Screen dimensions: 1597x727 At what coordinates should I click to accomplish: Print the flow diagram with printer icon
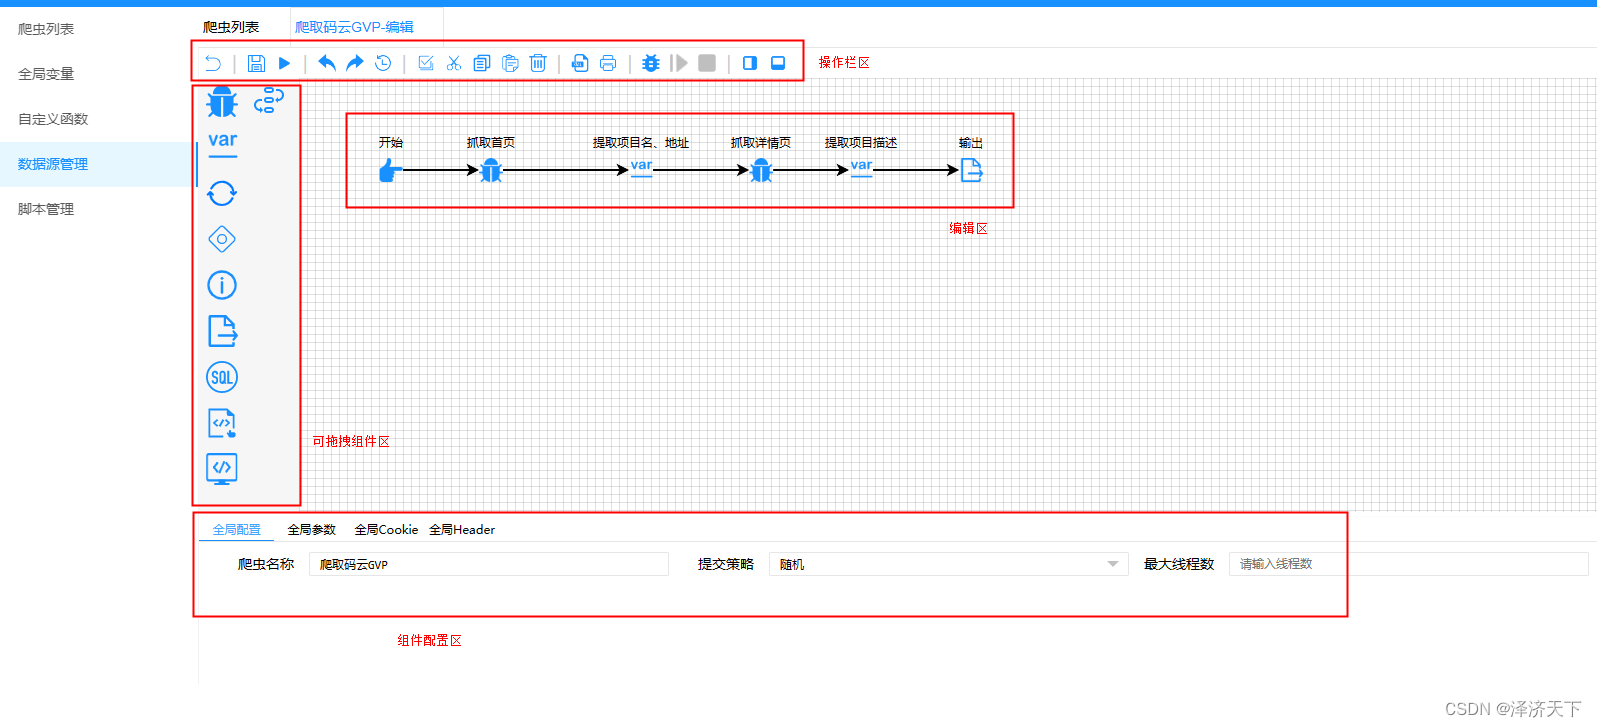608,63
